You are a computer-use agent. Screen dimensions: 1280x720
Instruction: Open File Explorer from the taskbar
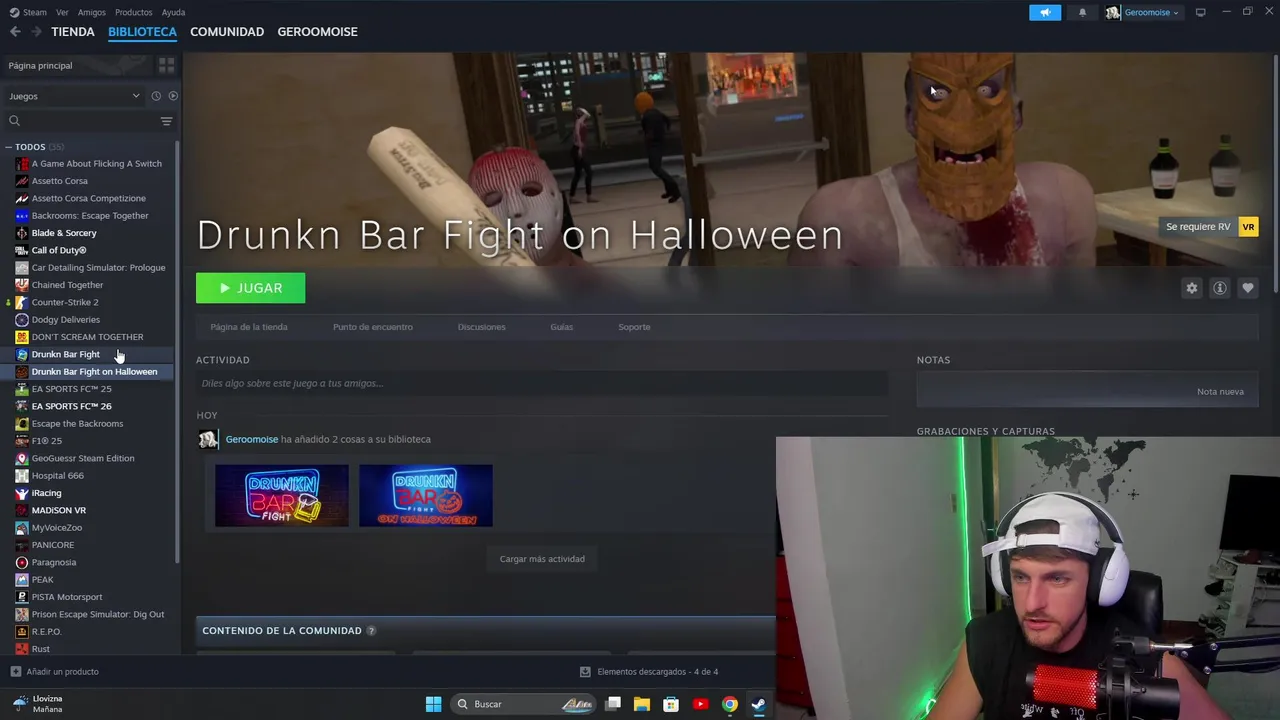coord(642,704)
